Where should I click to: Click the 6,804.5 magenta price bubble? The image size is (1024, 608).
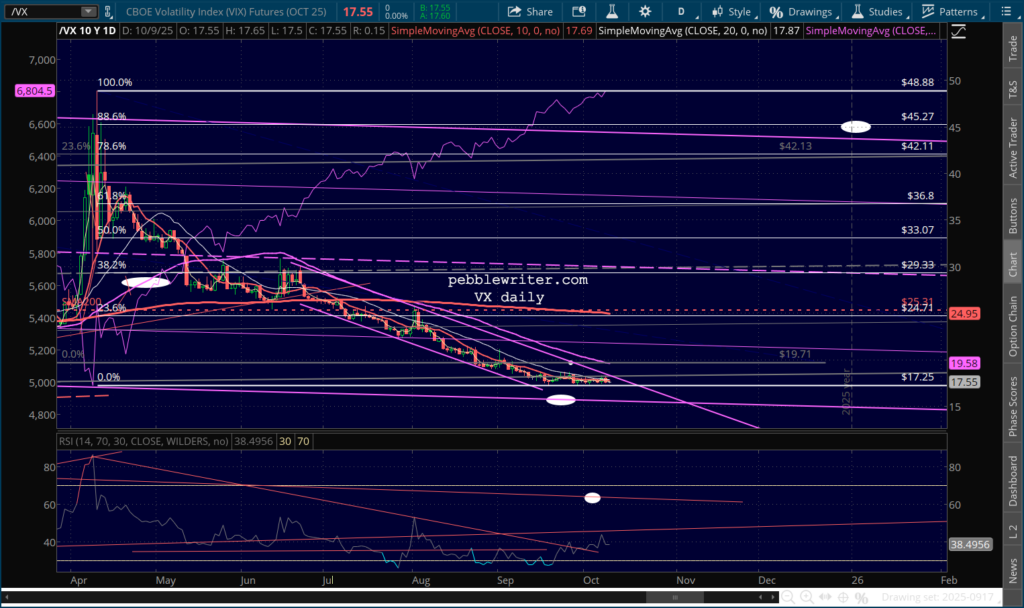point(35,91)
